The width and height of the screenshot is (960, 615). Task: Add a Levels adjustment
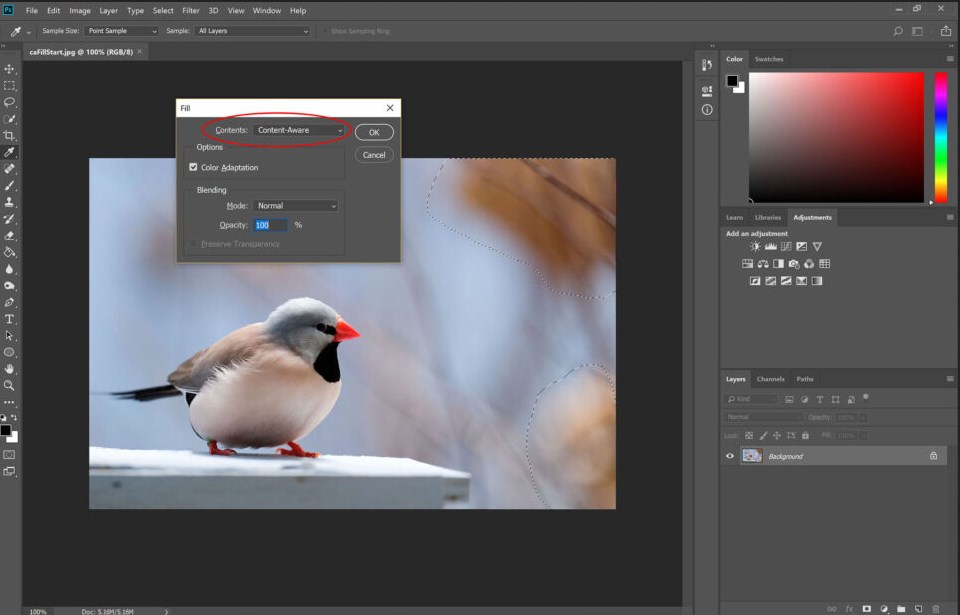pos(771,246)
